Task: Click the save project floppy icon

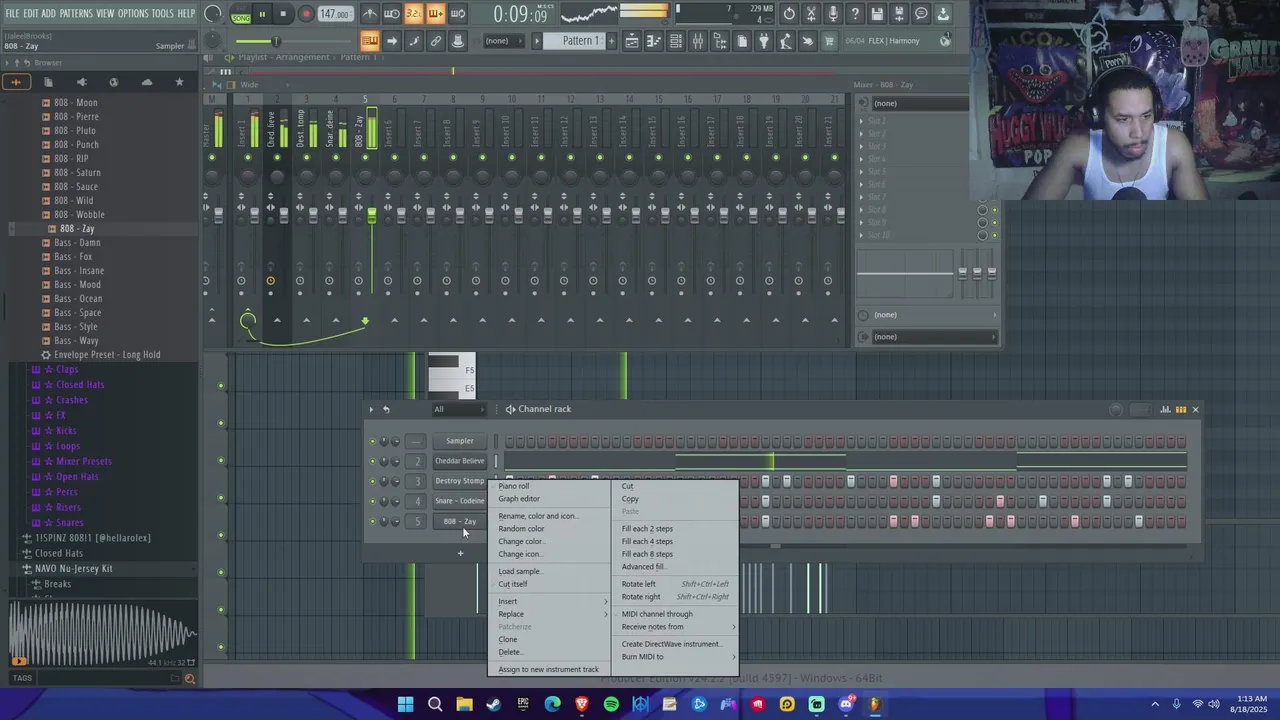Action: pyautogui.click(x=877, y=14)
